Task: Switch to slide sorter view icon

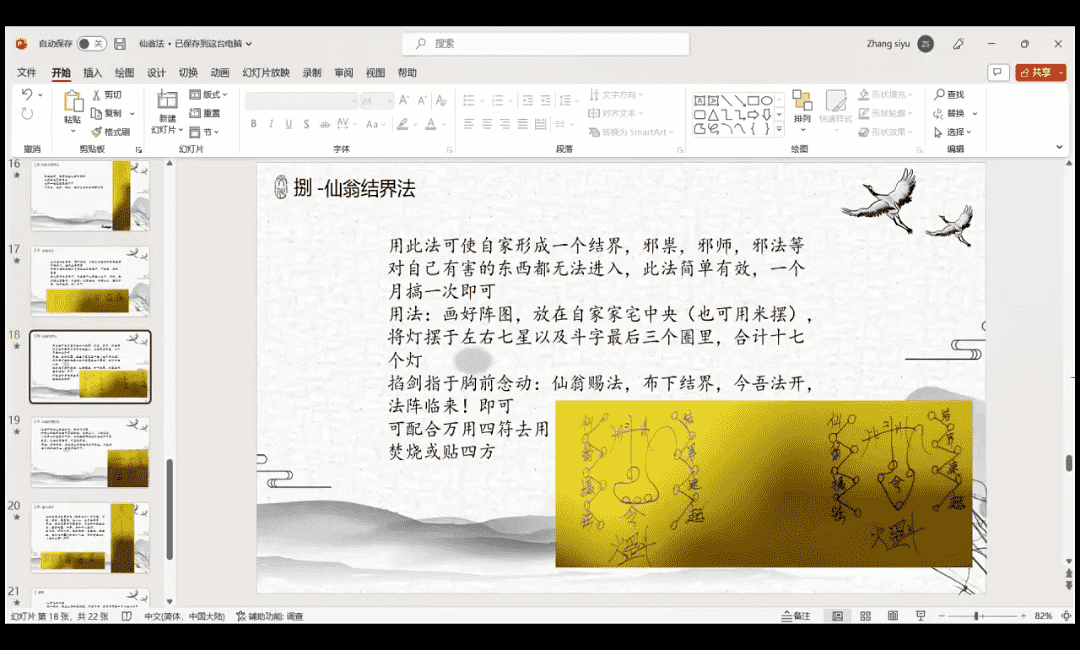Action: (865, 616)
